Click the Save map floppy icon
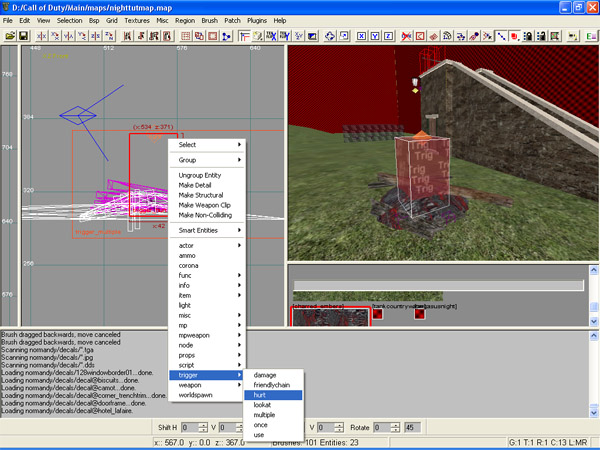This screenshot has height=450, width=600. coord(23,36)
